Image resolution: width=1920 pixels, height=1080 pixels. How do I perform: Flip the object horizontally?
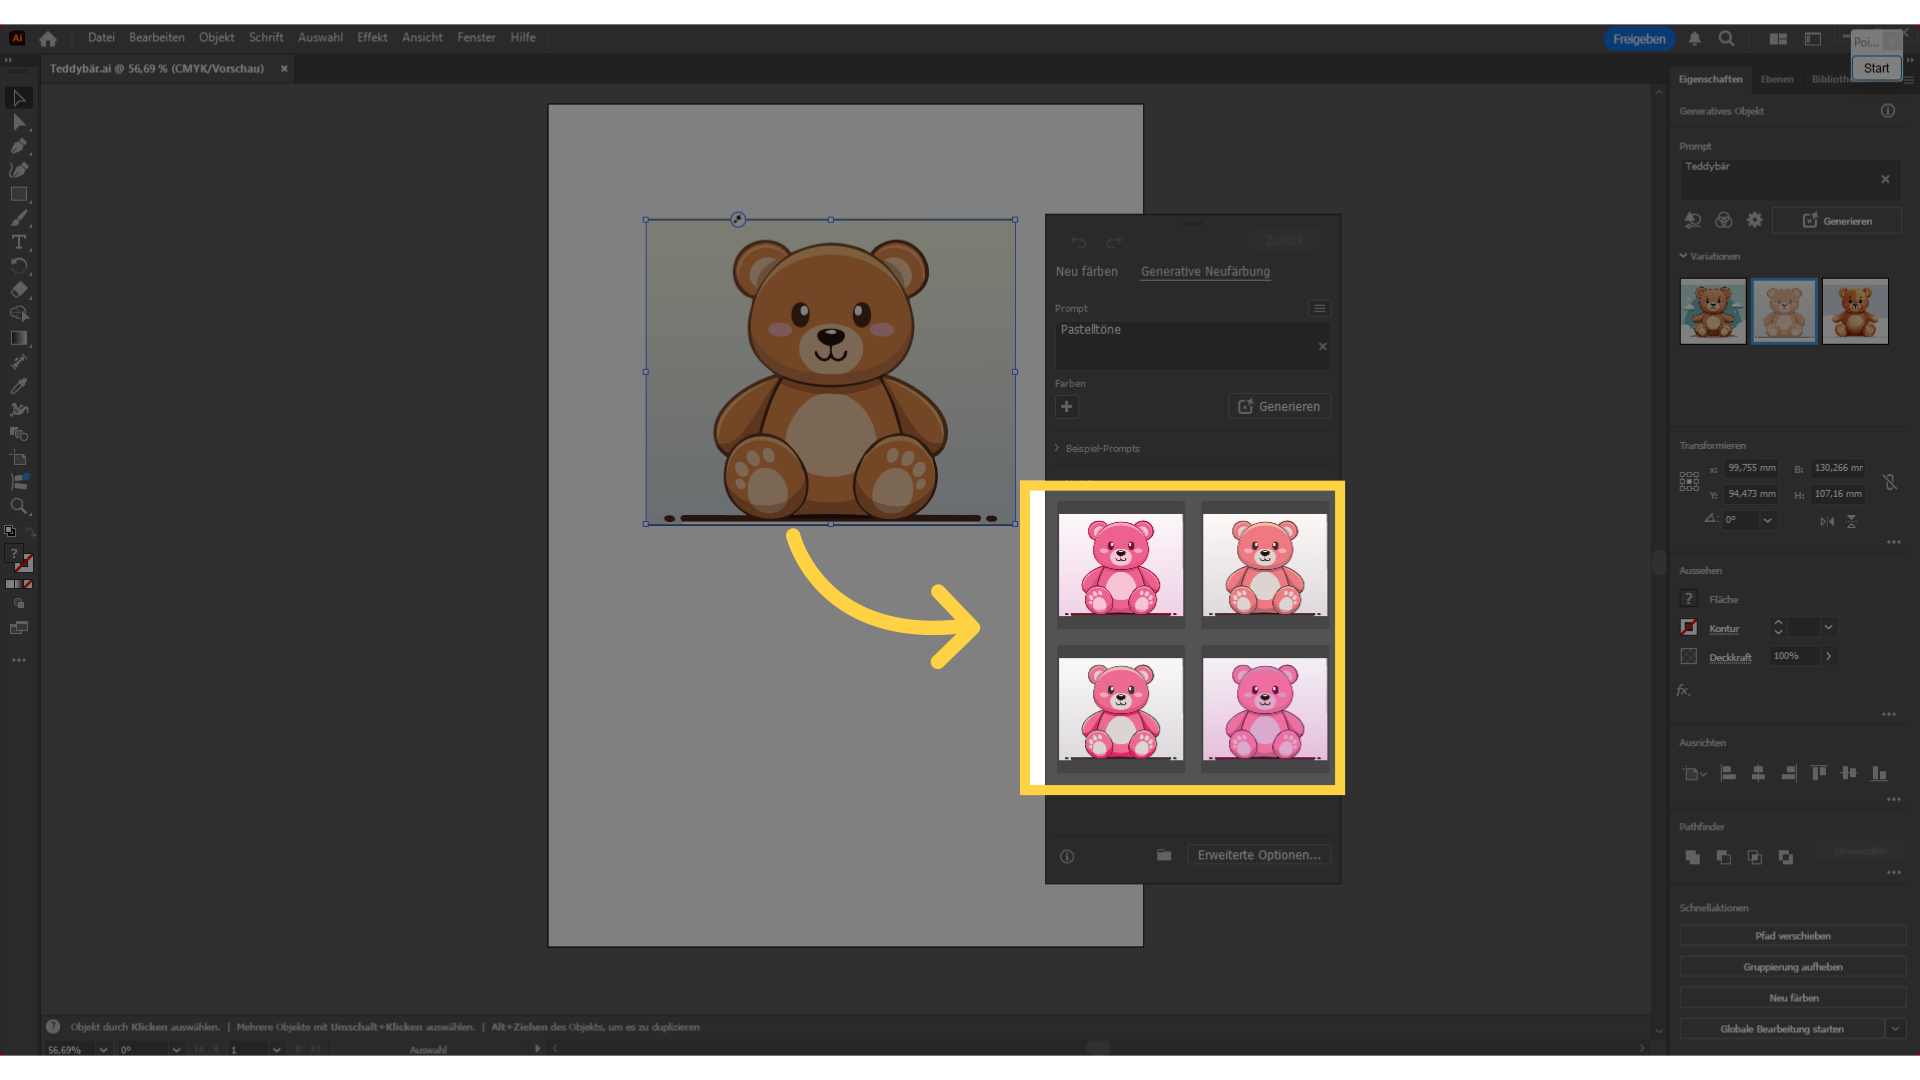1827,521
